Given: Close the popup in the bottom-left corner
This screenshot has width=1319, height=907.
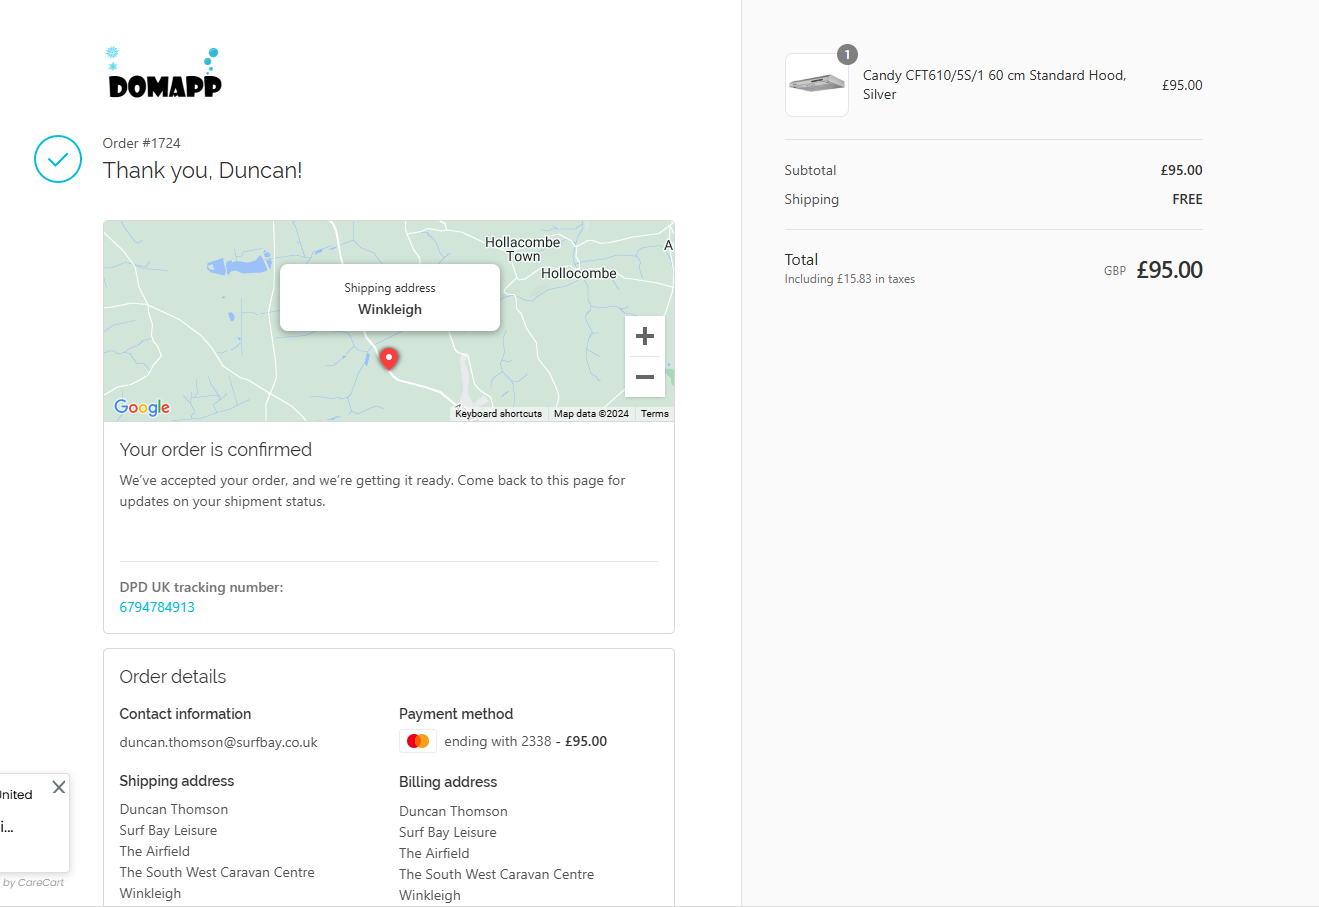Looking at the screenshot, I should coord(59,787).
